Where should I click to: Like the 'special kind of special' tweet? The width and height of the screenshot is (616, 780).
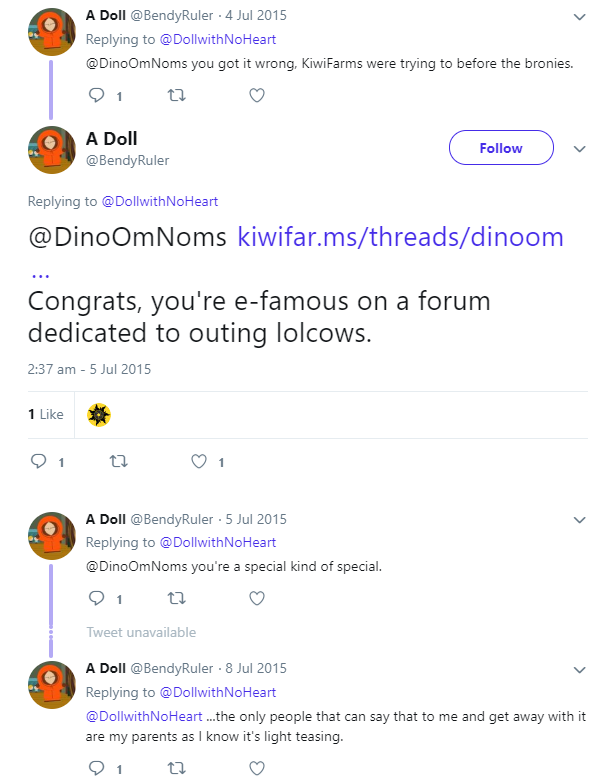(x=257, y=598)
